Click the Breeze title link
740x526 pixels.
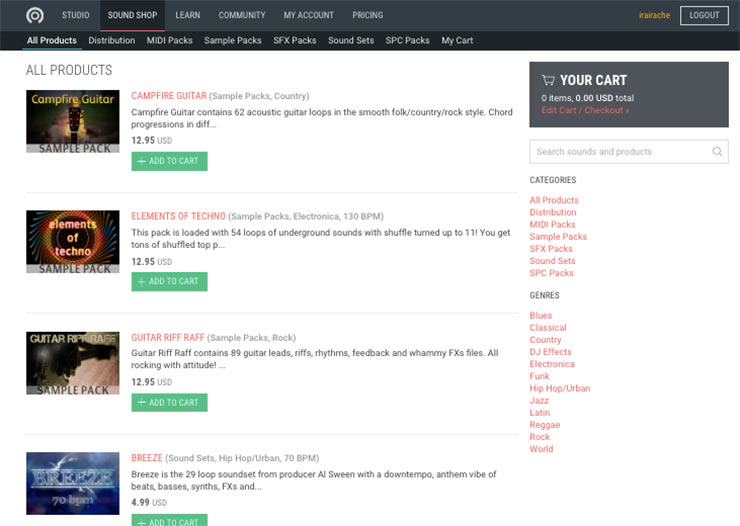coord(147,458)
